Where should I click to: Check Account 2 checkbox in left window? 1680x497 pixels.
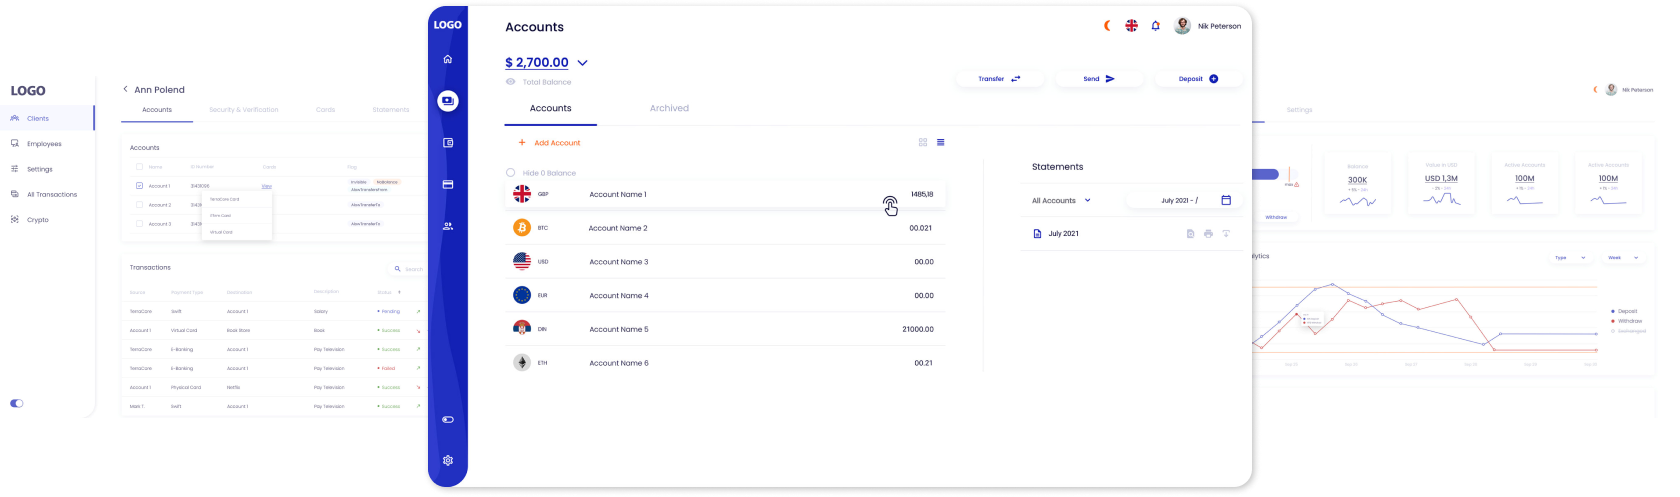tap(139, 205)
